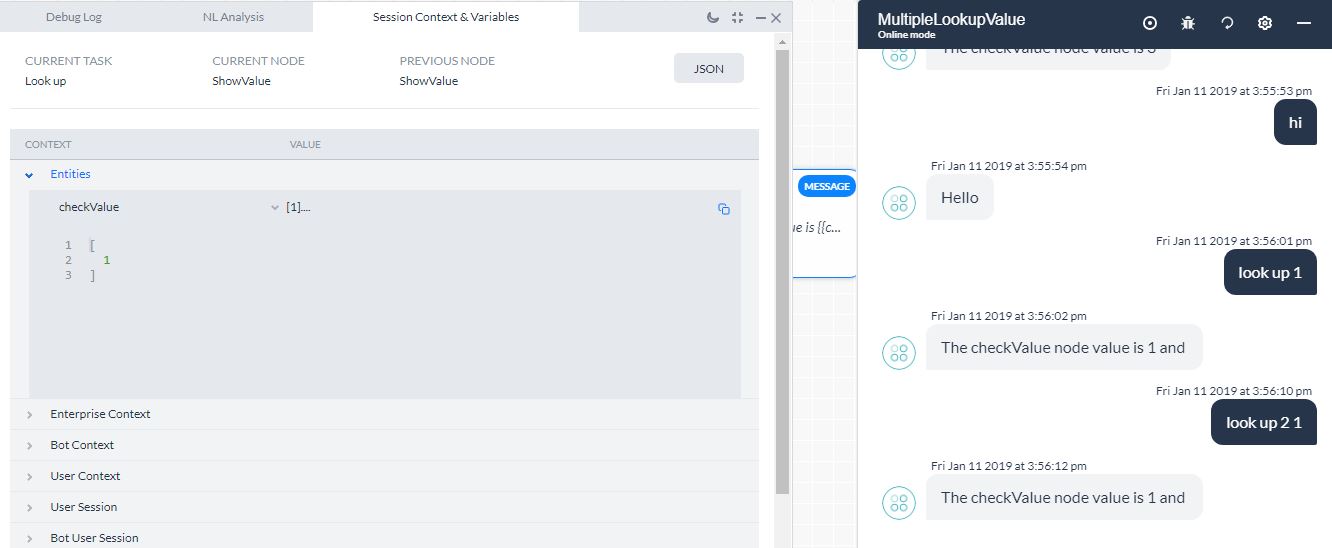
Task: Expand the User Context section
Action: [x=29, y=477]
